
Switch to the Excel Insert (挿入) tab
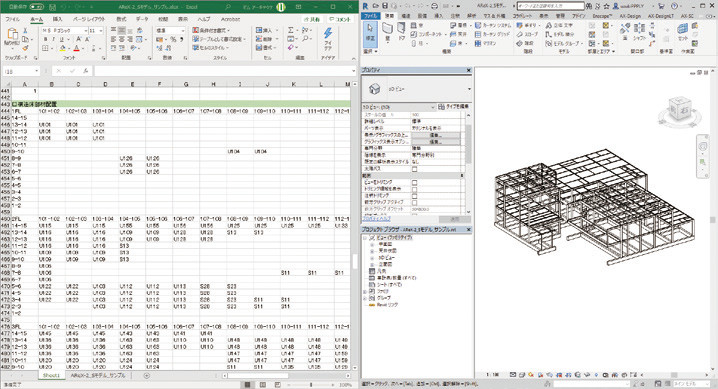pyautogui.click(x=57, y=19)
